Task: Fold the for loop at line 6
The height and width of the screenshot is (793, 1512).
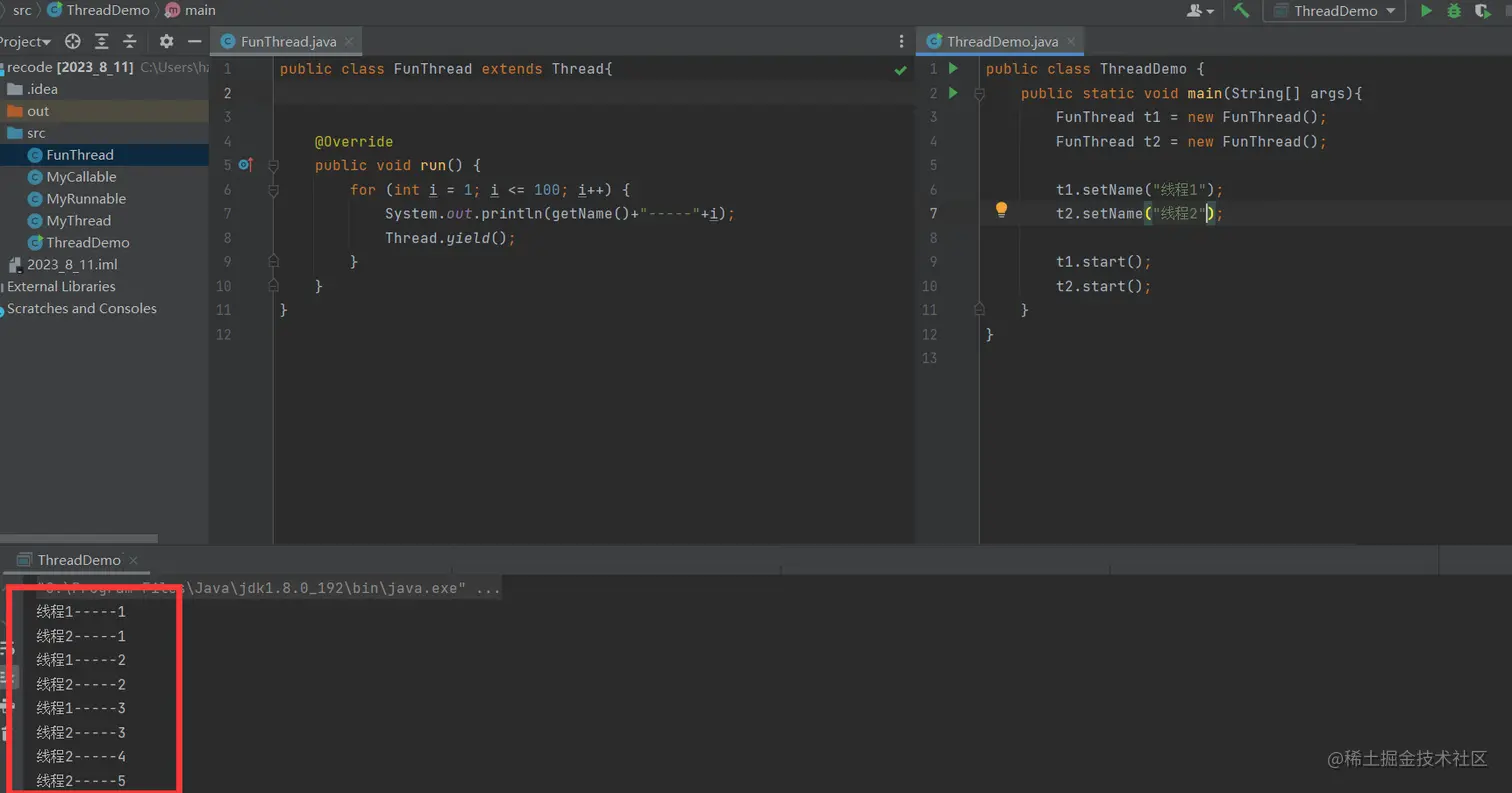Action: coord(273,190)
